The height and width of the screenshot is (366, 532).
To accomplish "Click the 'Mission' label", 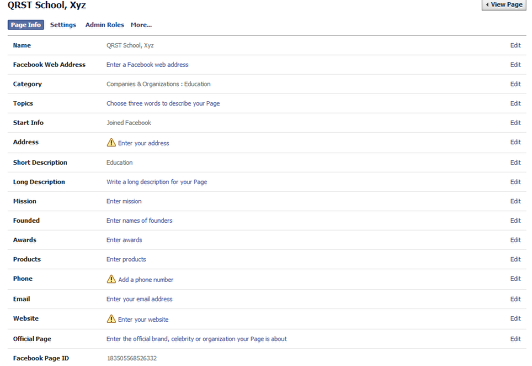I will pyautogui.click(x=24, y=201).
